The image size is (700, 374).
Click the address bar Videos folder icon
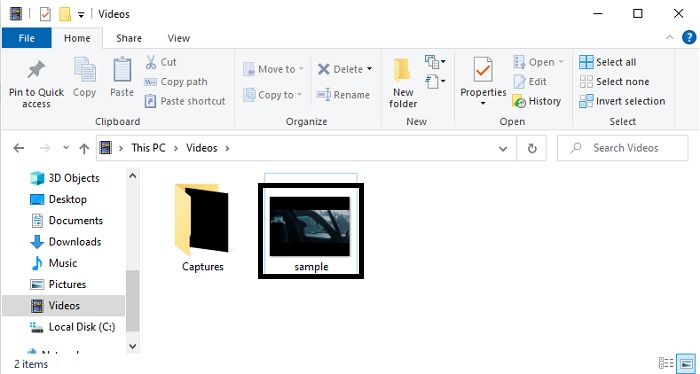point(106,148)
